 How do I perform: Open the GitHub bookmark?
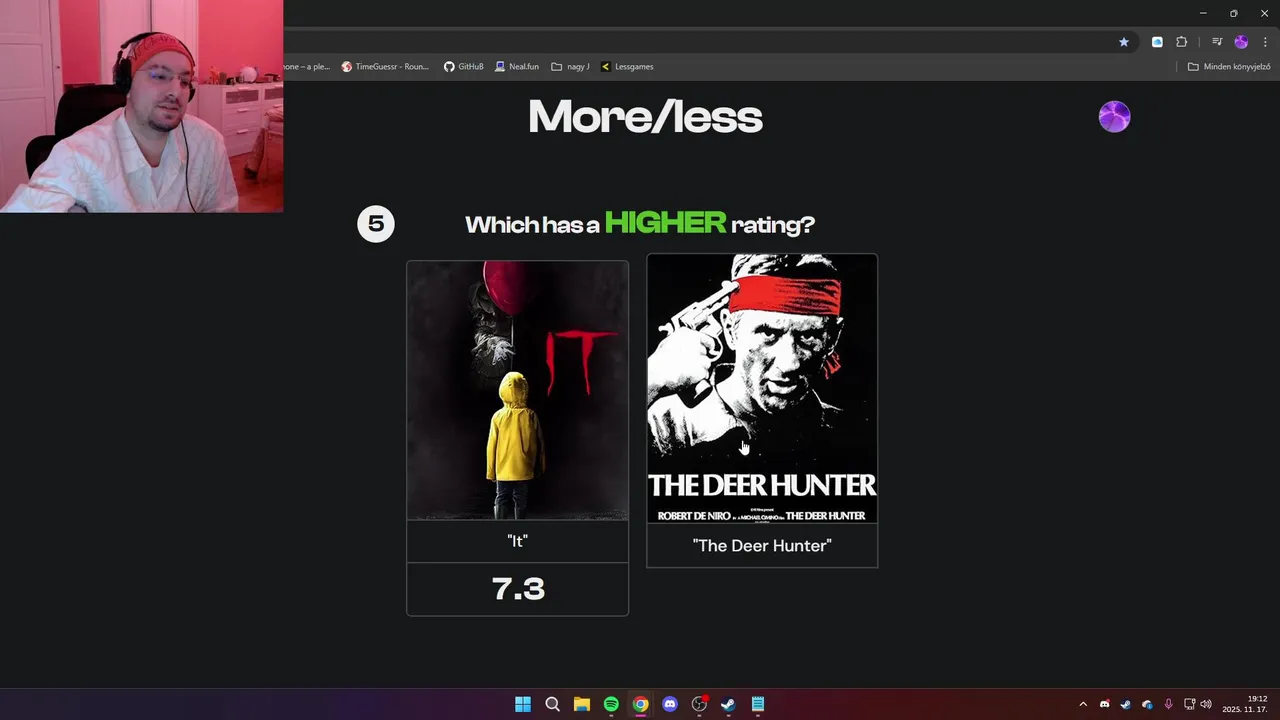coord(464,67)
